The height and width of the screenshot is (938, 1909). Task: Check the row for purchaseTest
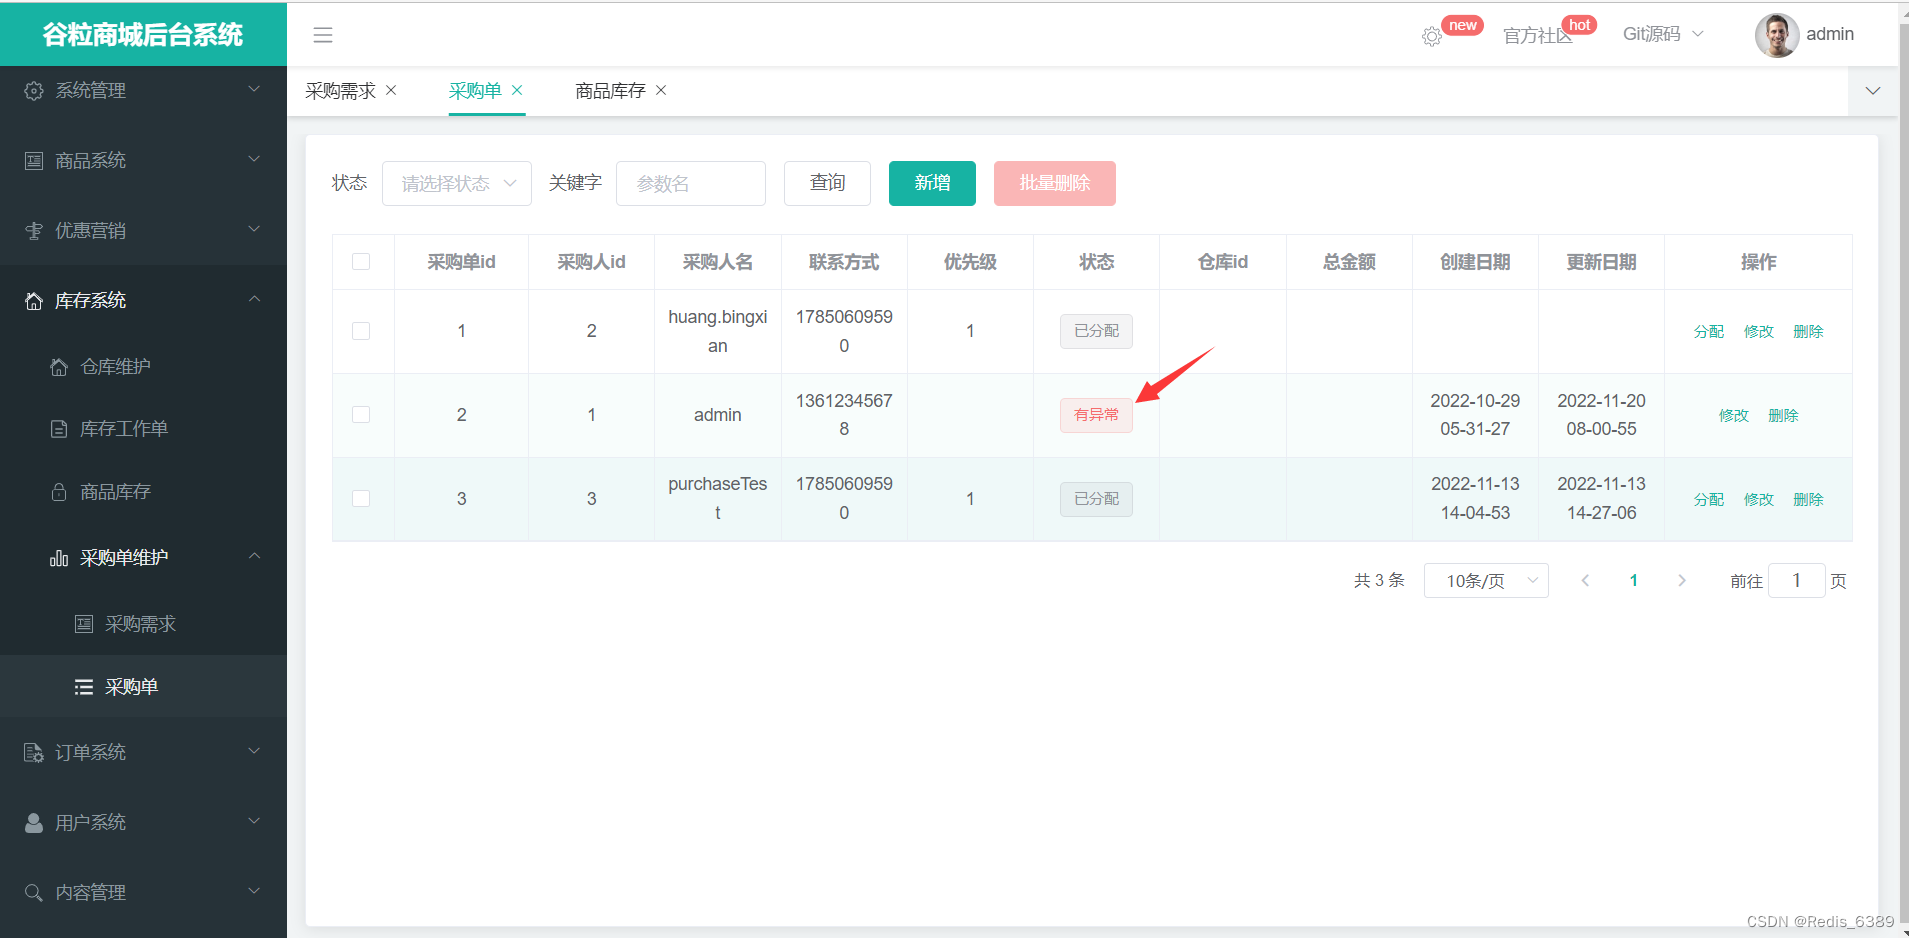click(361, 499)
